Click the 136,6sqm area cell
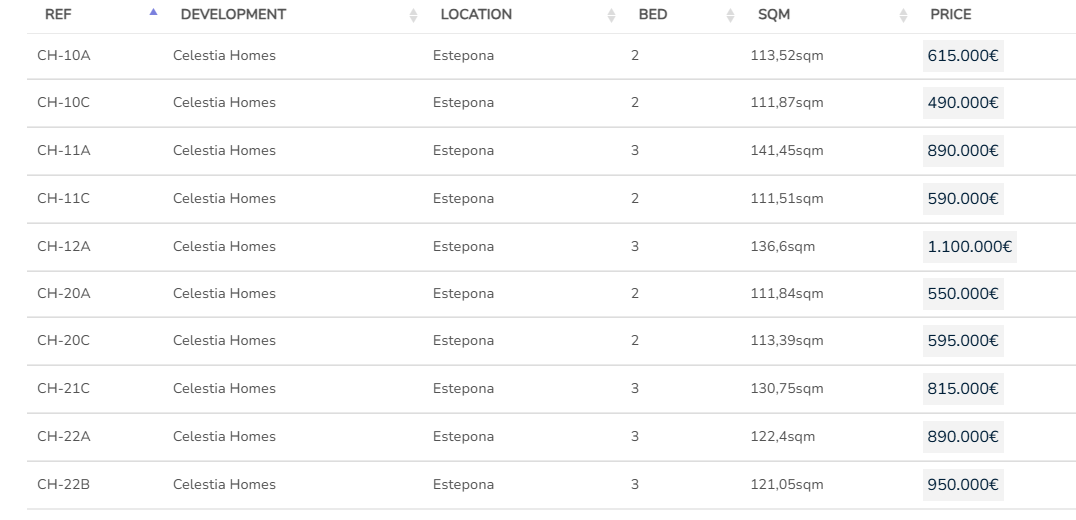Image resolution: width=1076 pixels, height=520 pixels. 782,246
